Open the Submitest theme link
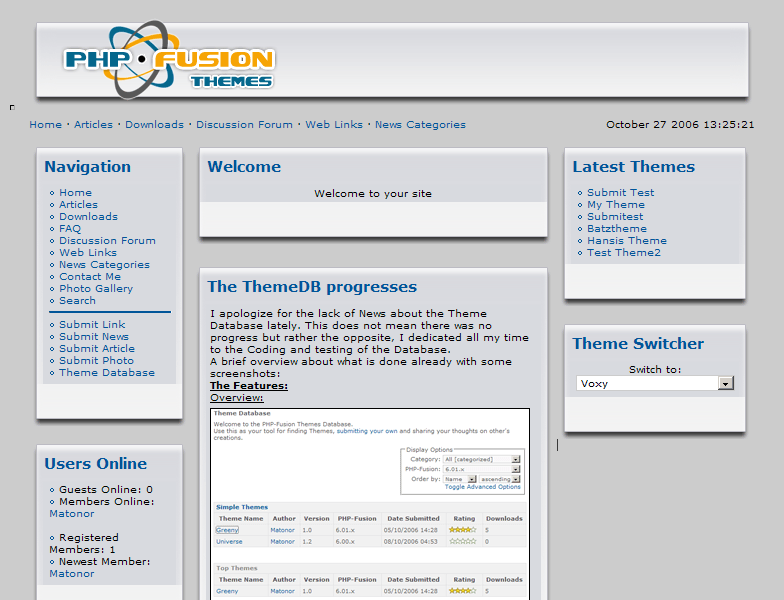The image size is (784, 600). click(615, 216)
